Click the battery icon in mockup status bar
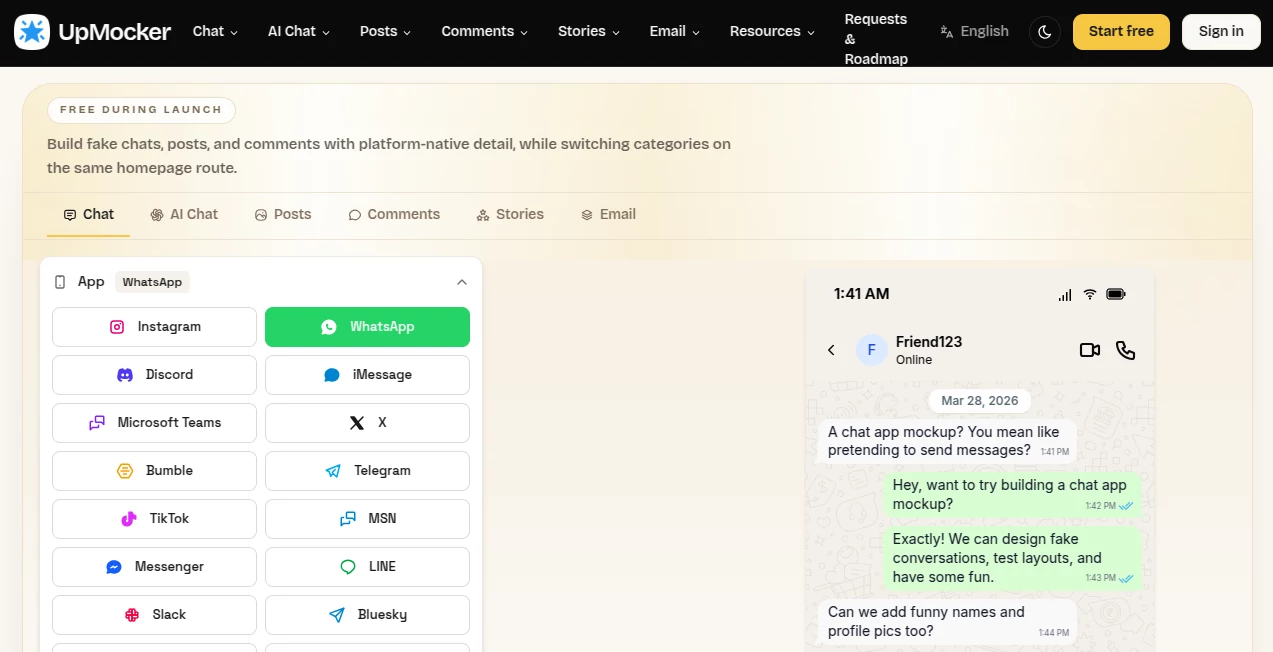 (x=1116, y=294)
